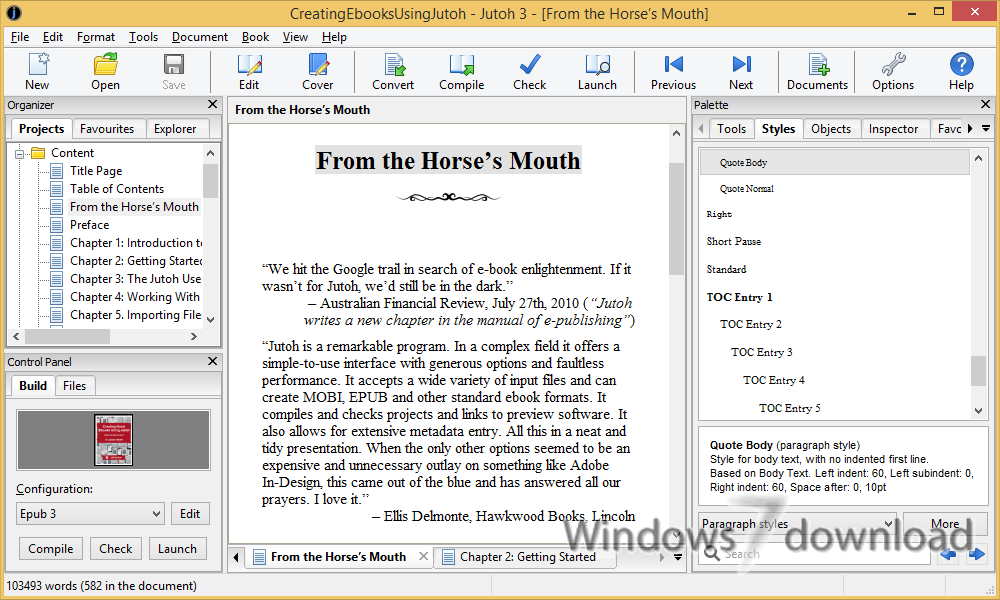Open the Cover designer from the toolbar

(318, 71)
